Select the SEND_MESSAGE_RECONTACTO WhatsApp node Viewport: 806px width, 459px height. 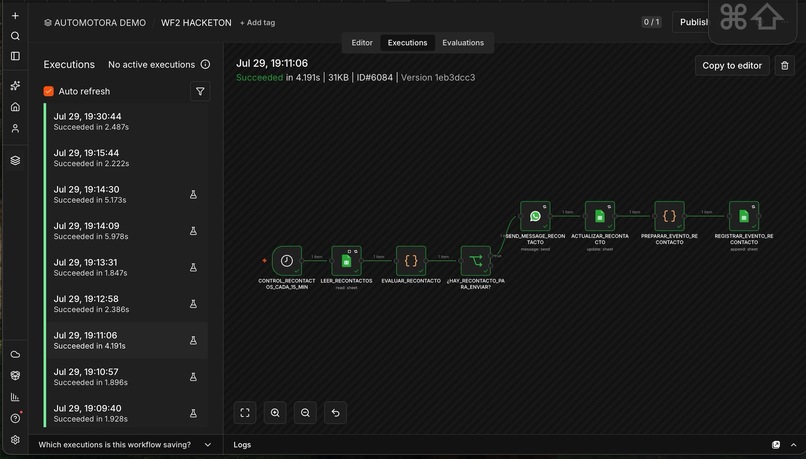coord(535,216)
